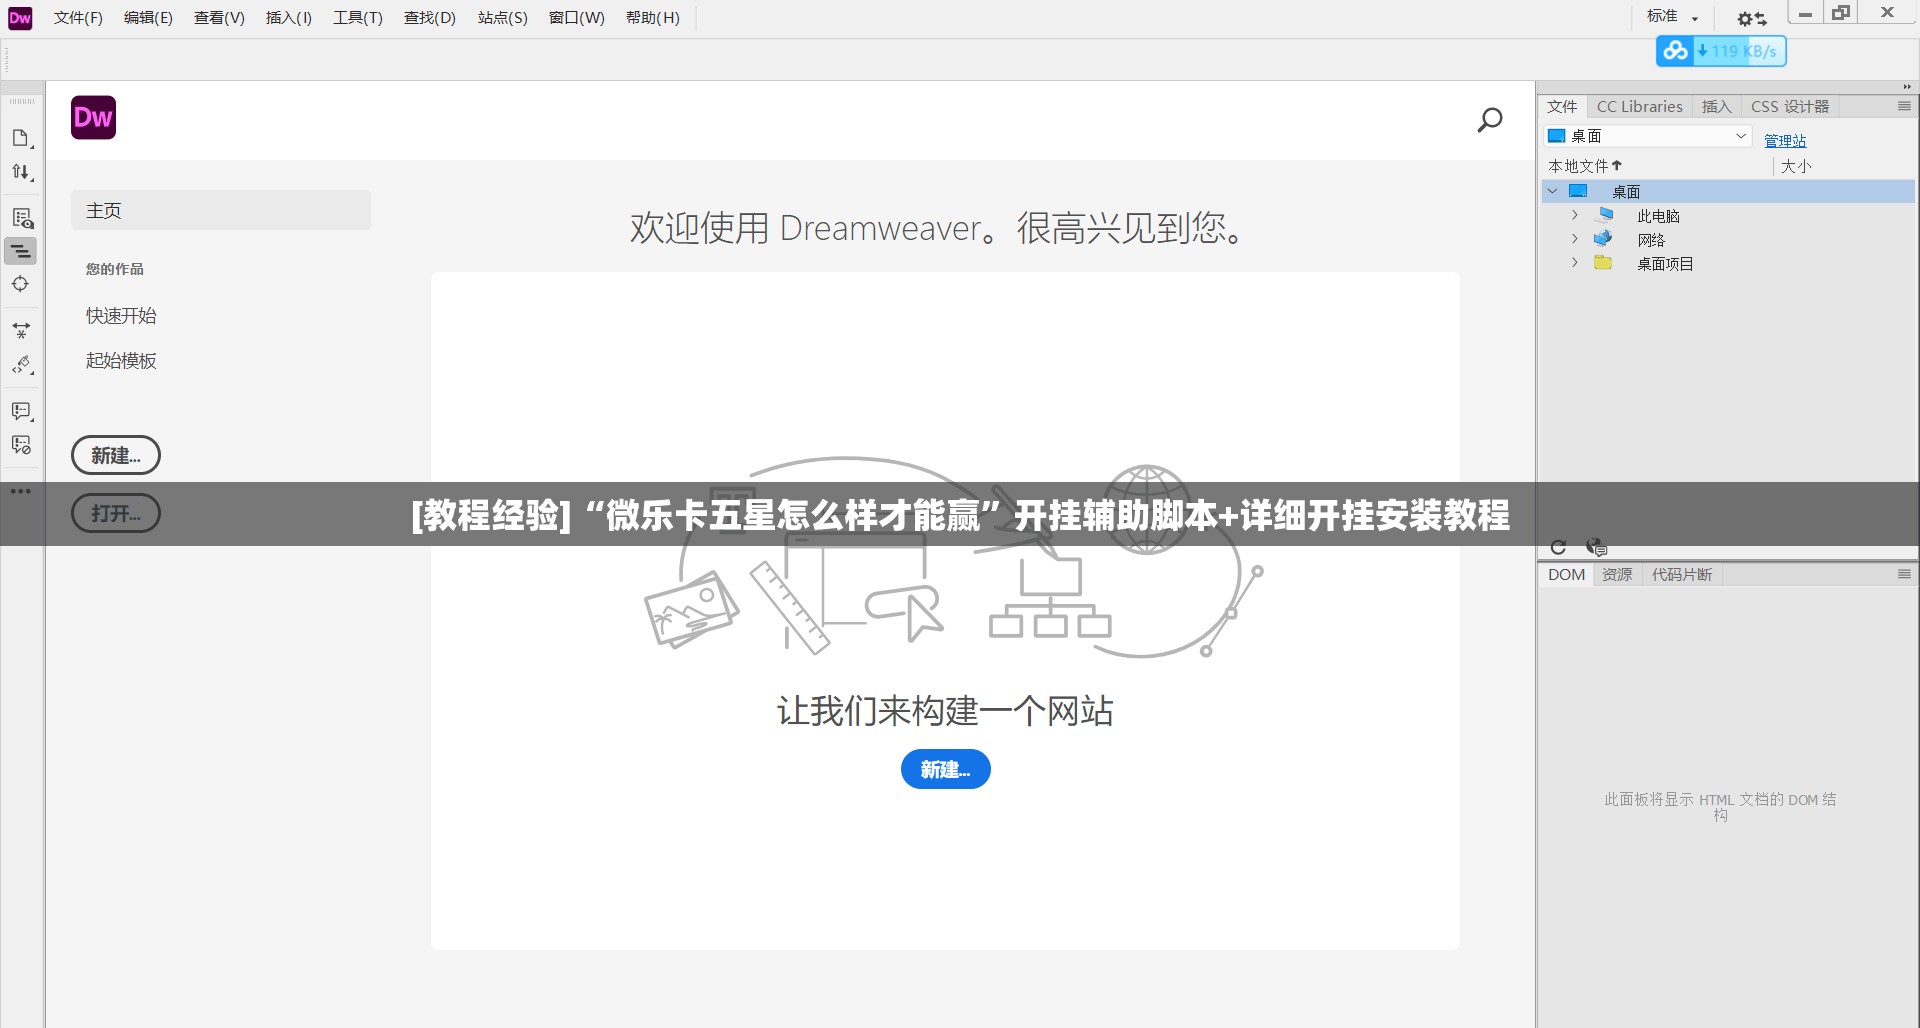Click the Refresh icon in Files panel footer
This screenshot has height=1028, width=1920.
(x=1558, y=547)
